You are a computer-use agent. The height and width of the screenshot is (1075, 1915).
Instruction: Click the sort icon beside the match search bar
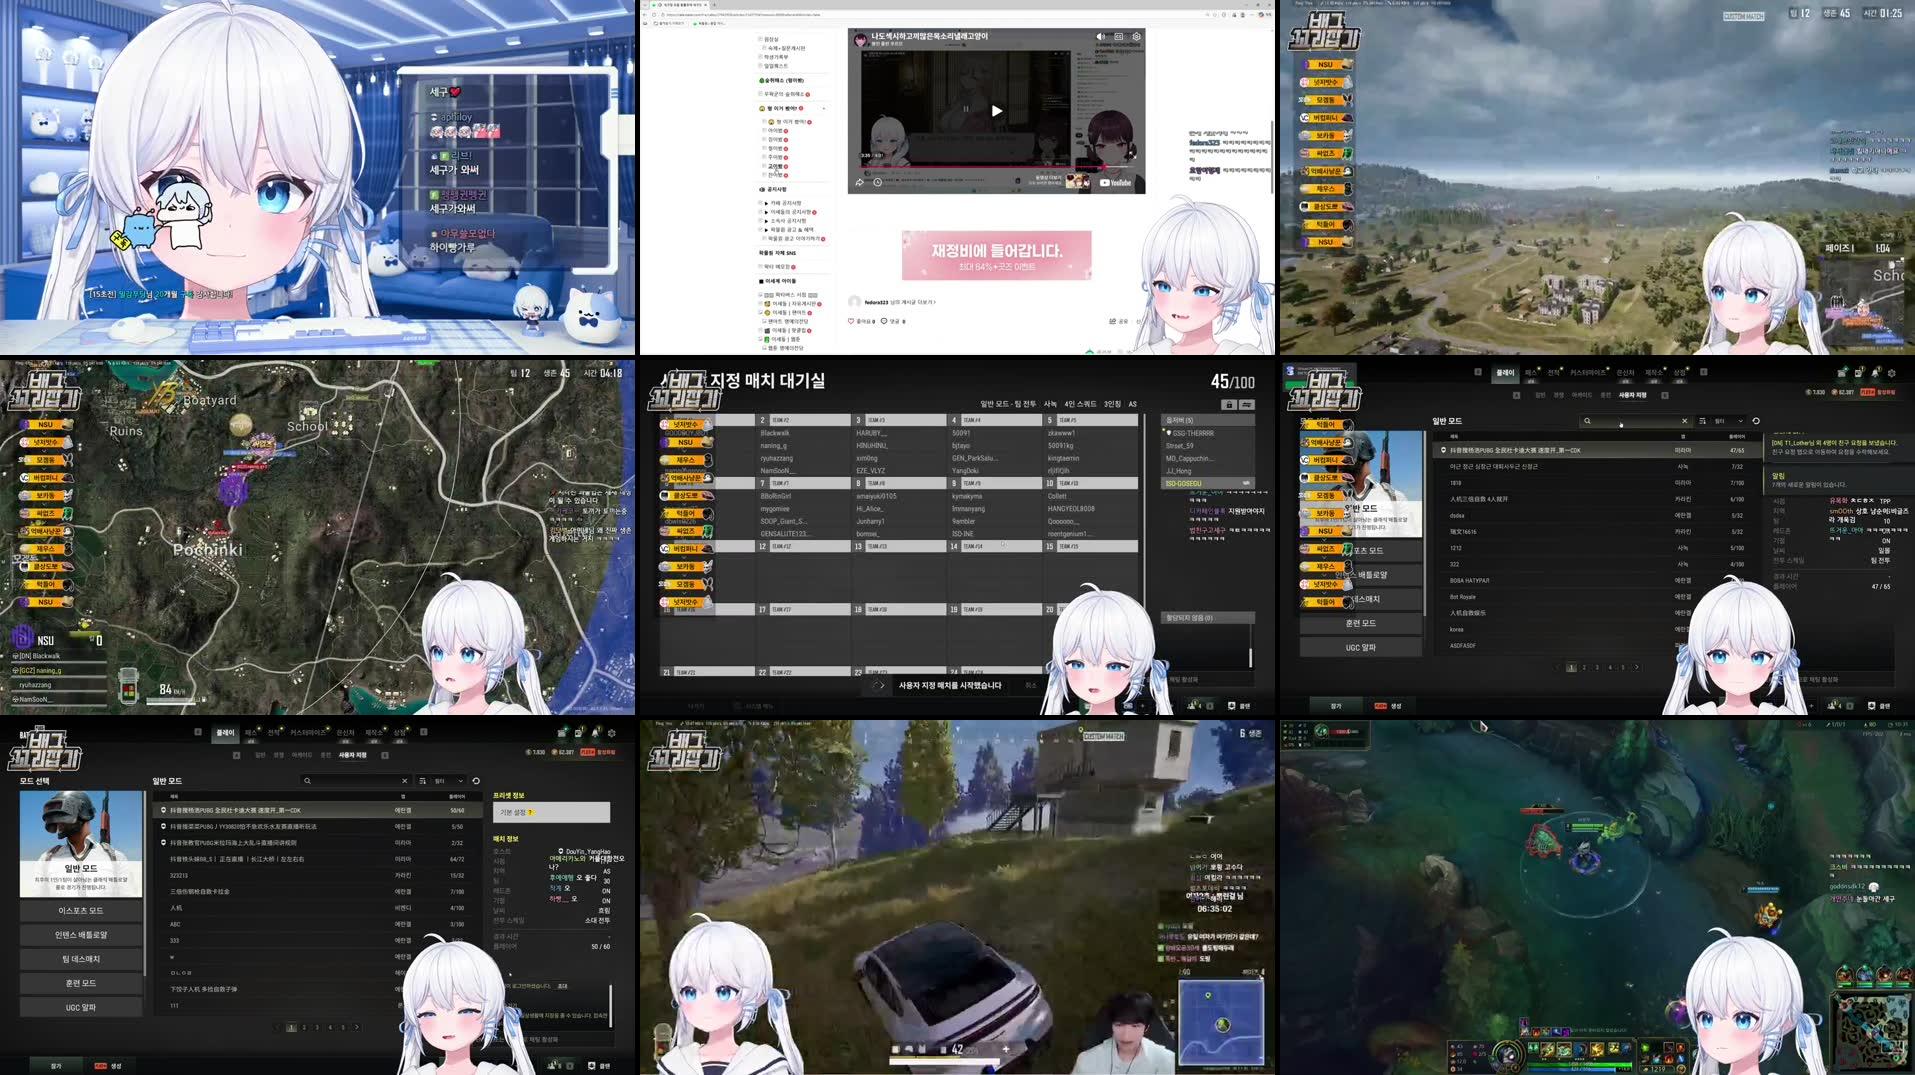click(x=1703, y=421)
